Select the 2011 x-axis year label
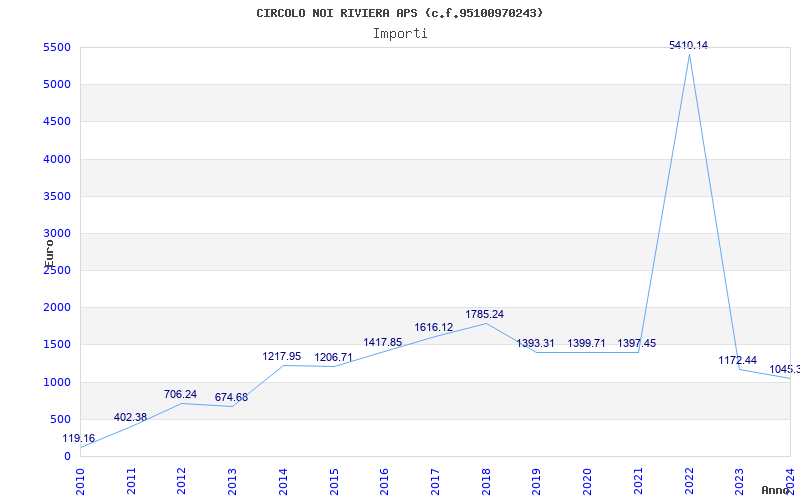Image resolution: width=800 pixels, height=500 pixels. (131, 481)
